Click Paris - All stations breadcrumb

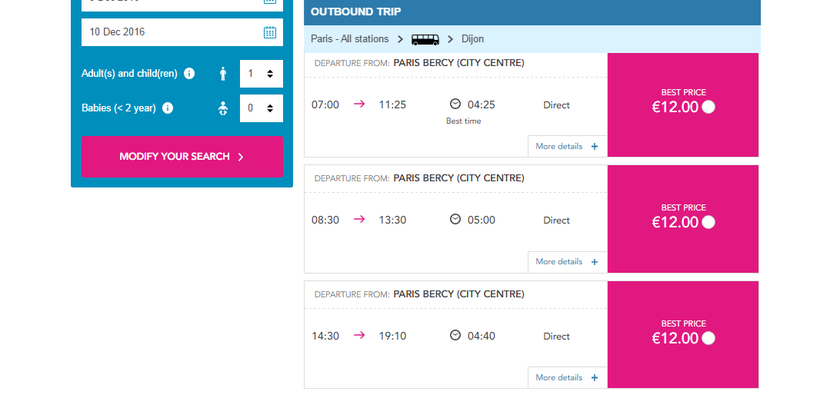pyautogui.click(x=349, y=39)
